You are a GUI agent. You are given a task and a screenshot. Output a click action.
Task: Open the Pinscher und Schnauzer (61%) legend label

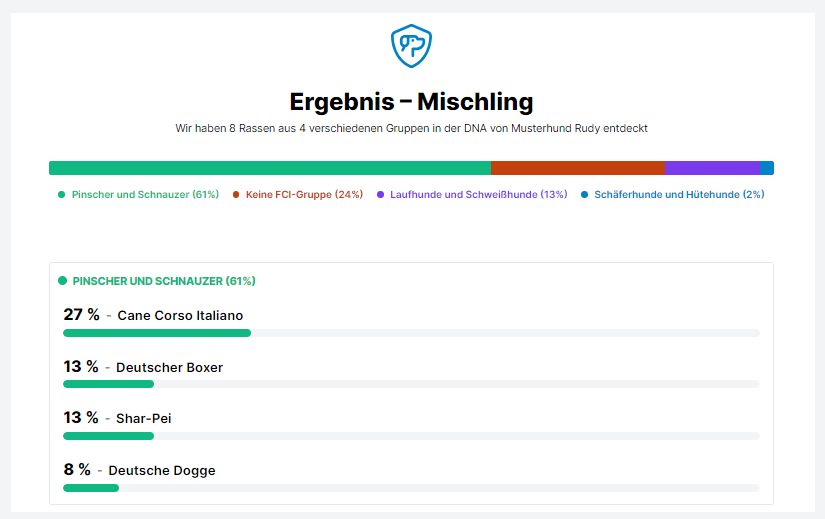(x=145, y=195)
